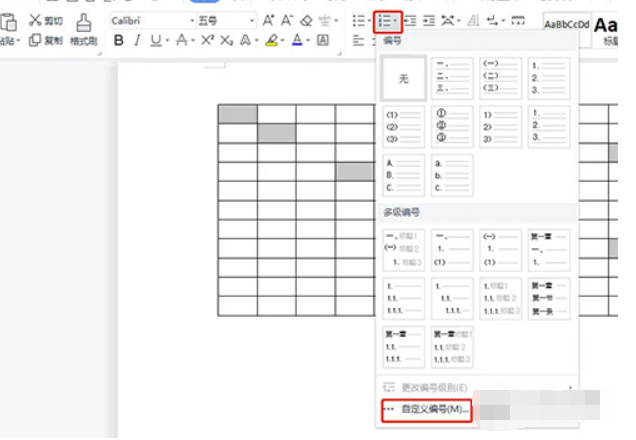Click the Chinese layout icon
Viewport: 636px width, 440px height.
click(x=448, y=20)
